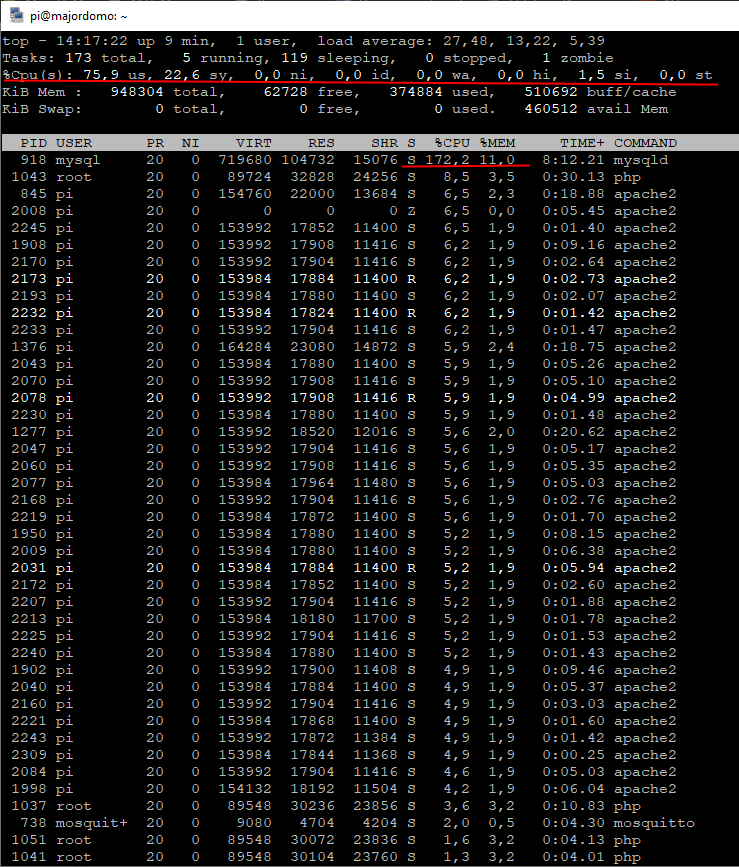Click the SHR value 11480

click(x=375, y=483)
